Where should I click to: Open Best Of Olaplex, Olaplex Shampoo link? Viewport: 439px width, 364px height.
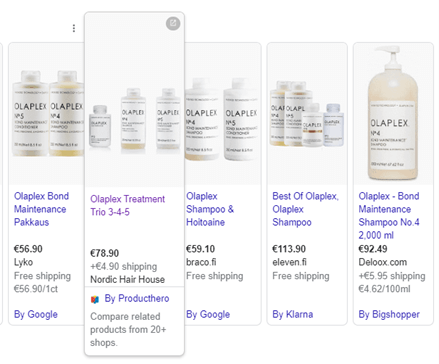[305, 209]
